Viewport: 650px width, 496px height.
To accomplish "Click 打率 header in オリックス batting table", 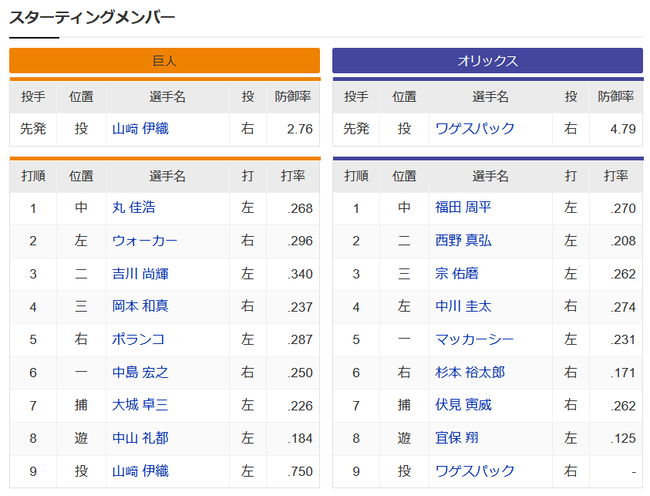I will 616,176.
